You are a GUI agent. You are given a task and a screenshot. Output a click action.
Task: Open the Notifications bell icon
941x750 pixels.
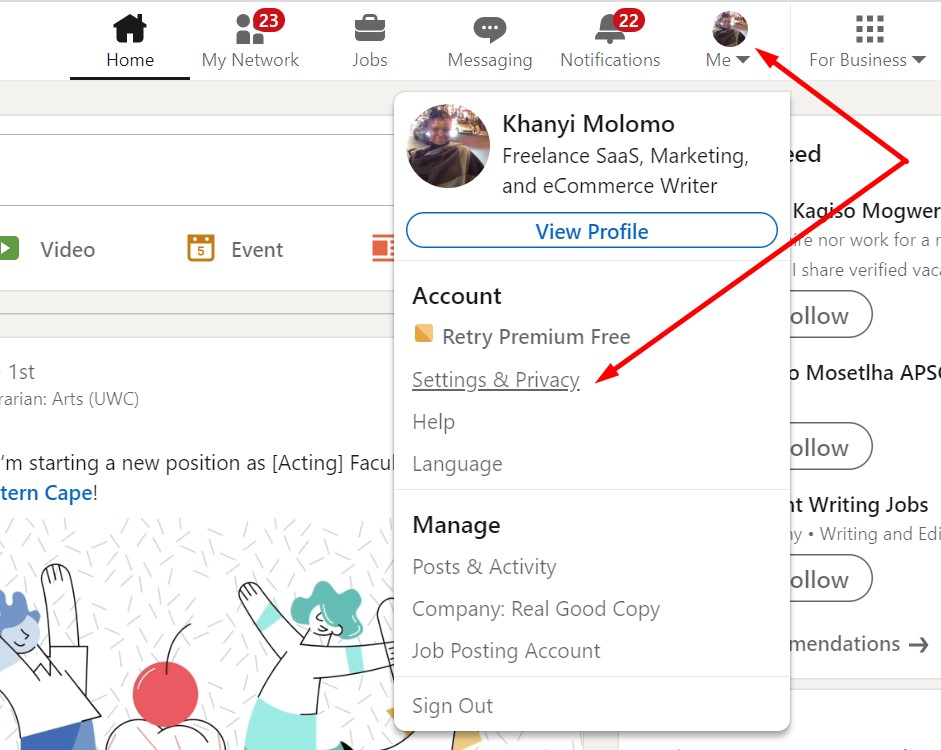coord(609,29)
